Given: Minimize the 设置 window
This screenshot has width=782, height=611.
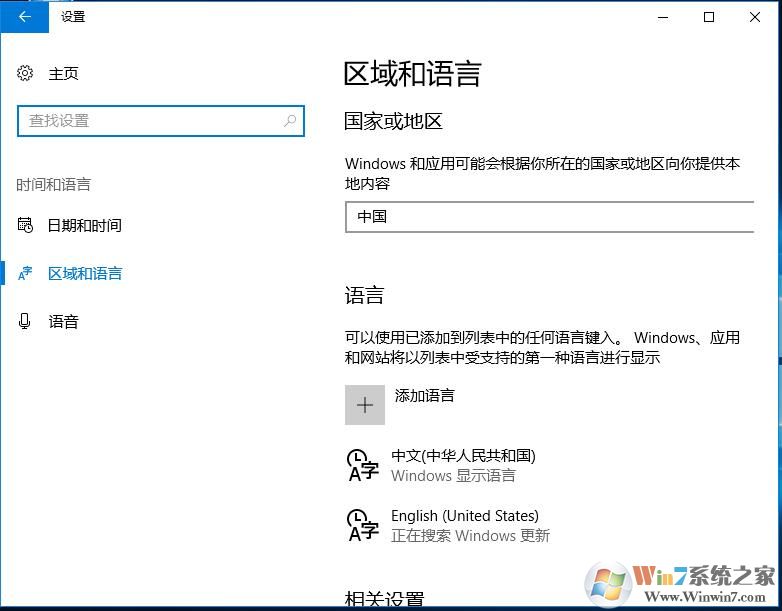Looking at the screenshot, I should pyautogui.click(x=663, y=16).
